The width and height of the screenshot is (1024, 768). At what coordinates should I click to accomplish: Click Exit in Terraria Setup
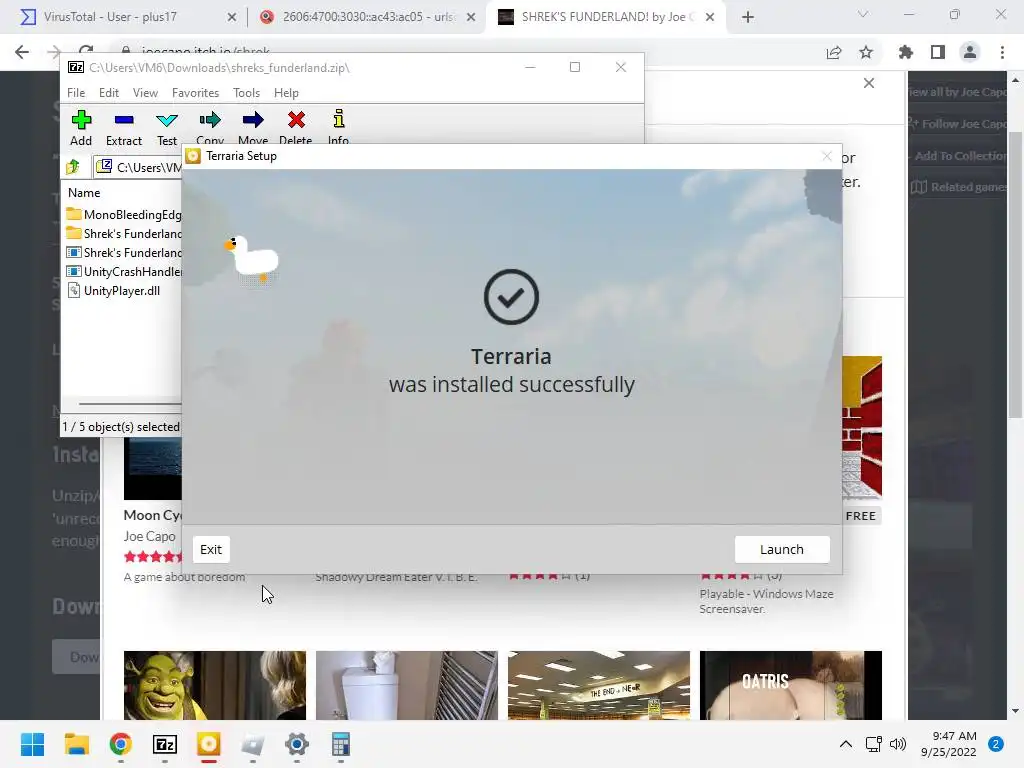coord(211,549)
